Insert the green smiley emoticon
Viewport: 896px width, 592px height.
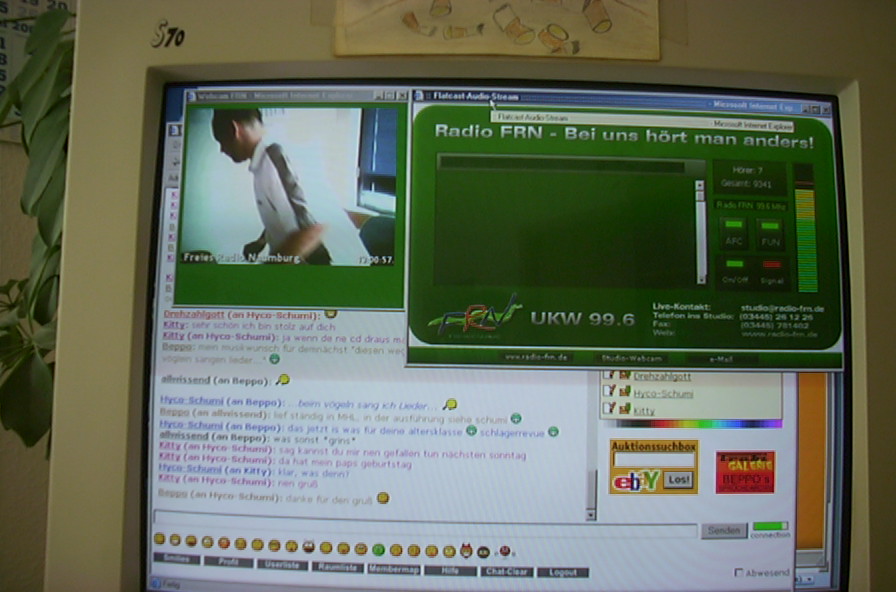point(378,549)
